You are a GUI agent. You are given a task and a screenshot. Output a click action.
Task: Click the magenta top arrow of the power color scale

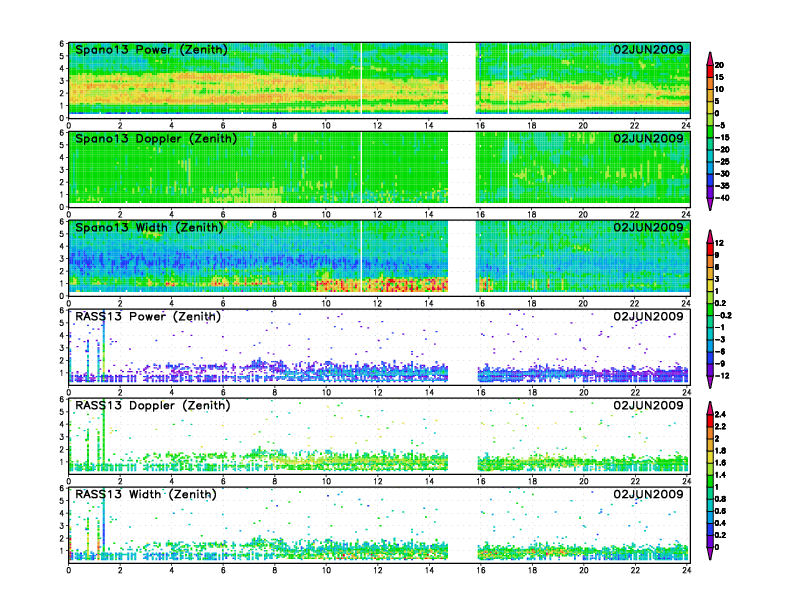point(710,57)
